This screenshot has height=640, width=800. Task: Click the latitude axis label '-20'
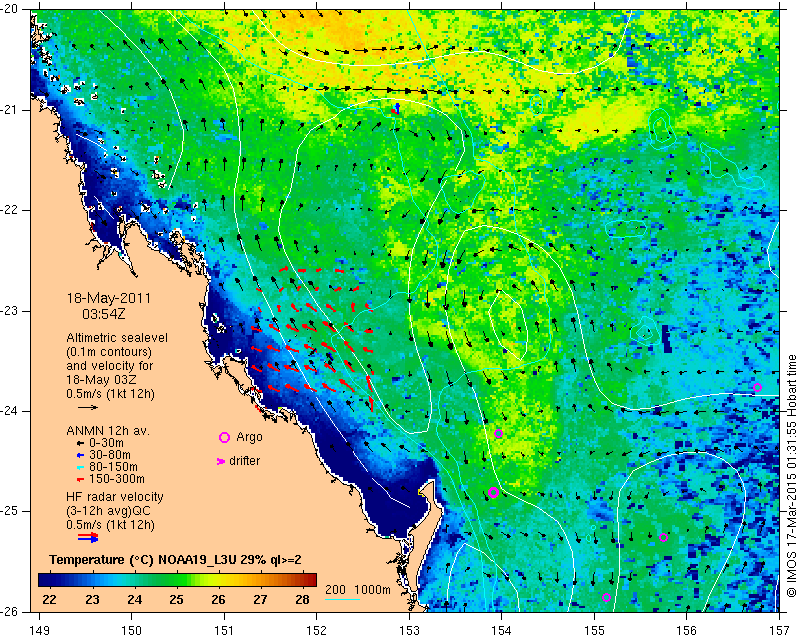10,9
